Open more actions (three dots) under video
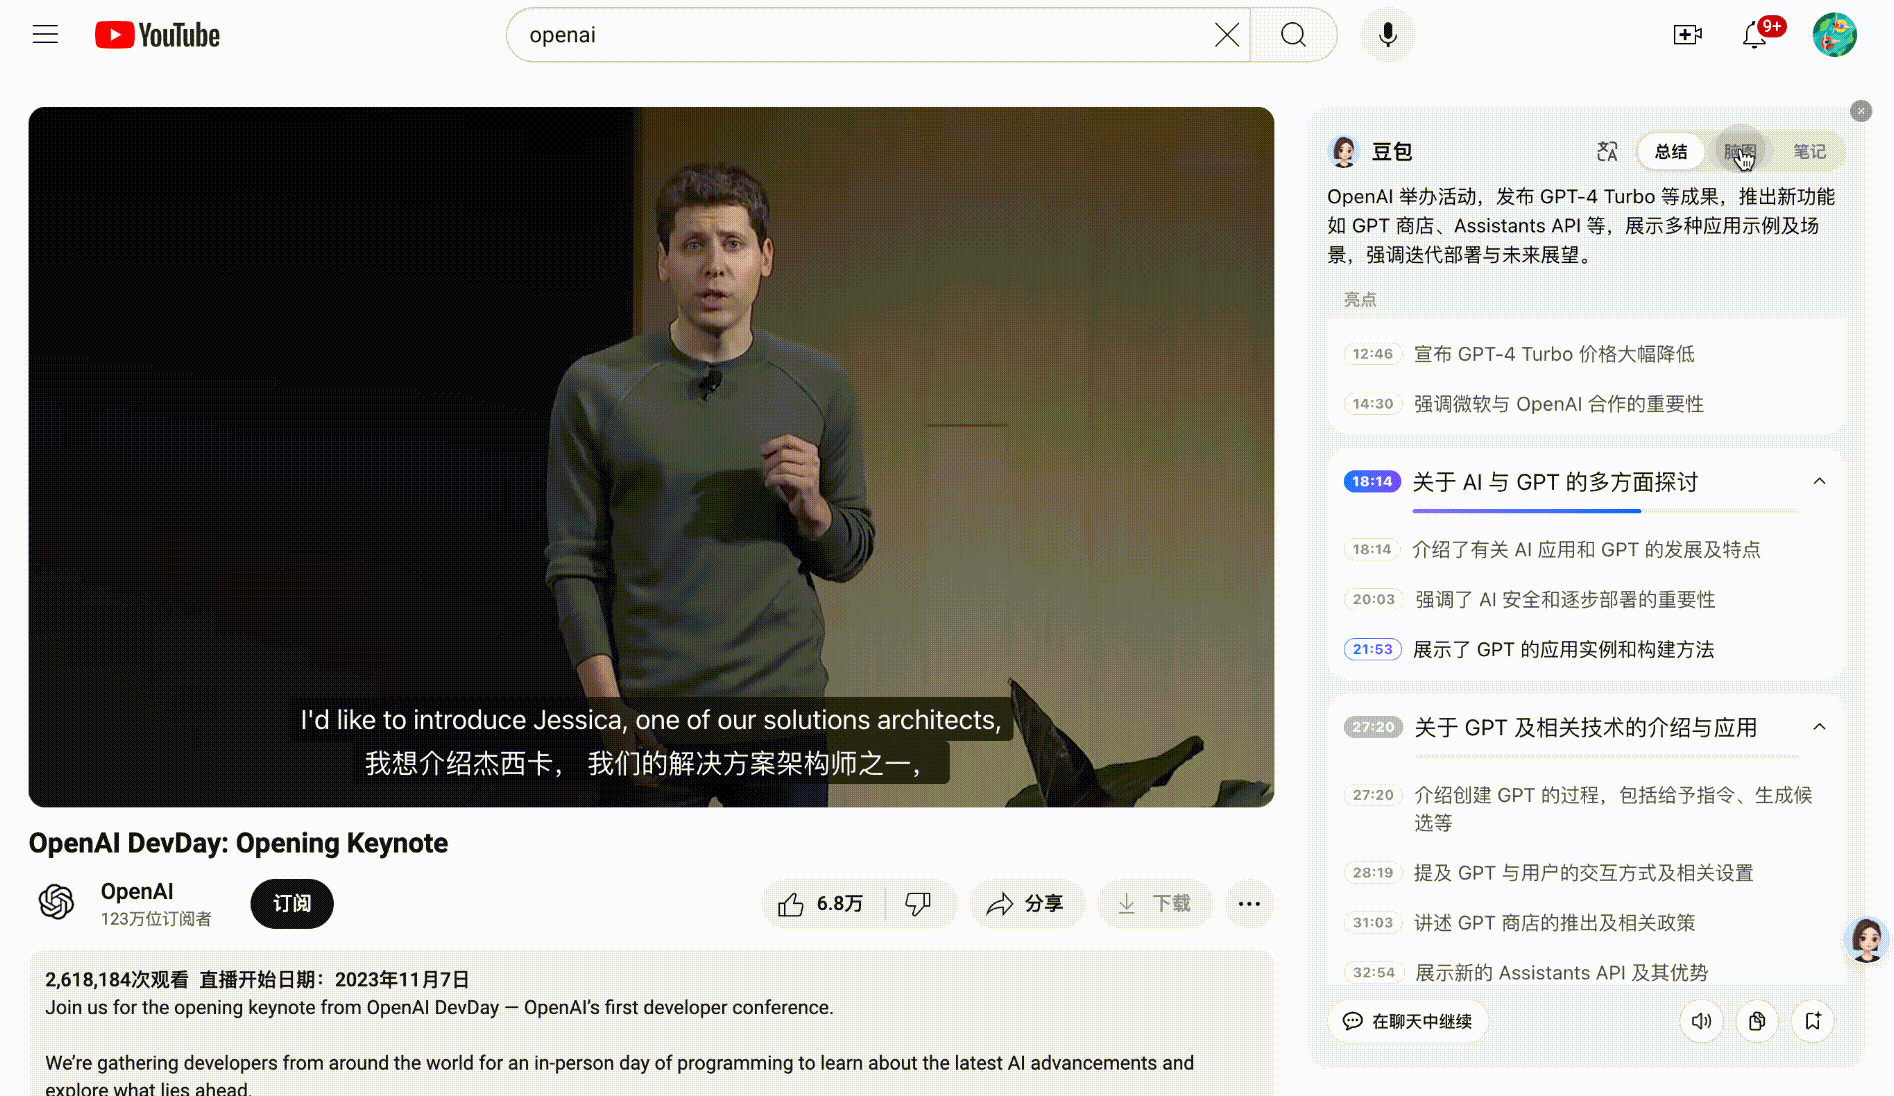This screenshot has height=1096, width=1894. tap(1249, 904)
